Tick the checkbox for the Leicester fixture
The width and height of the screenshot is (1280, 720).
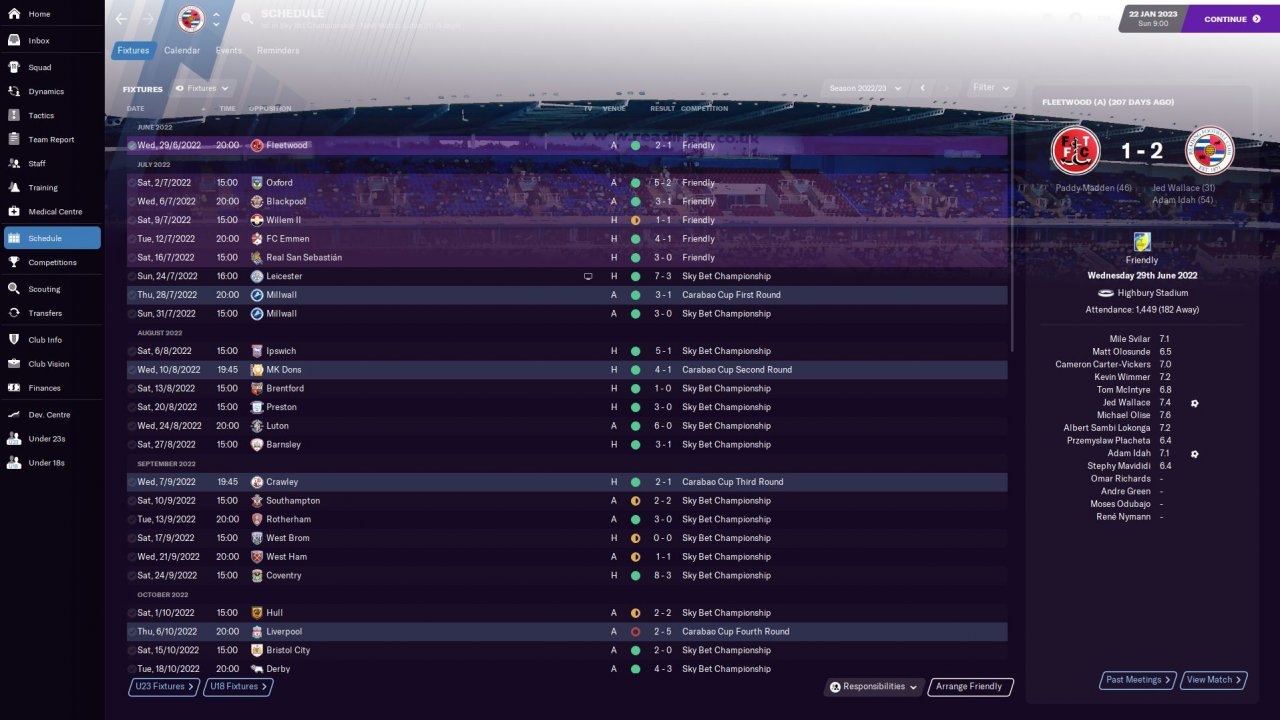pos(132,277)
